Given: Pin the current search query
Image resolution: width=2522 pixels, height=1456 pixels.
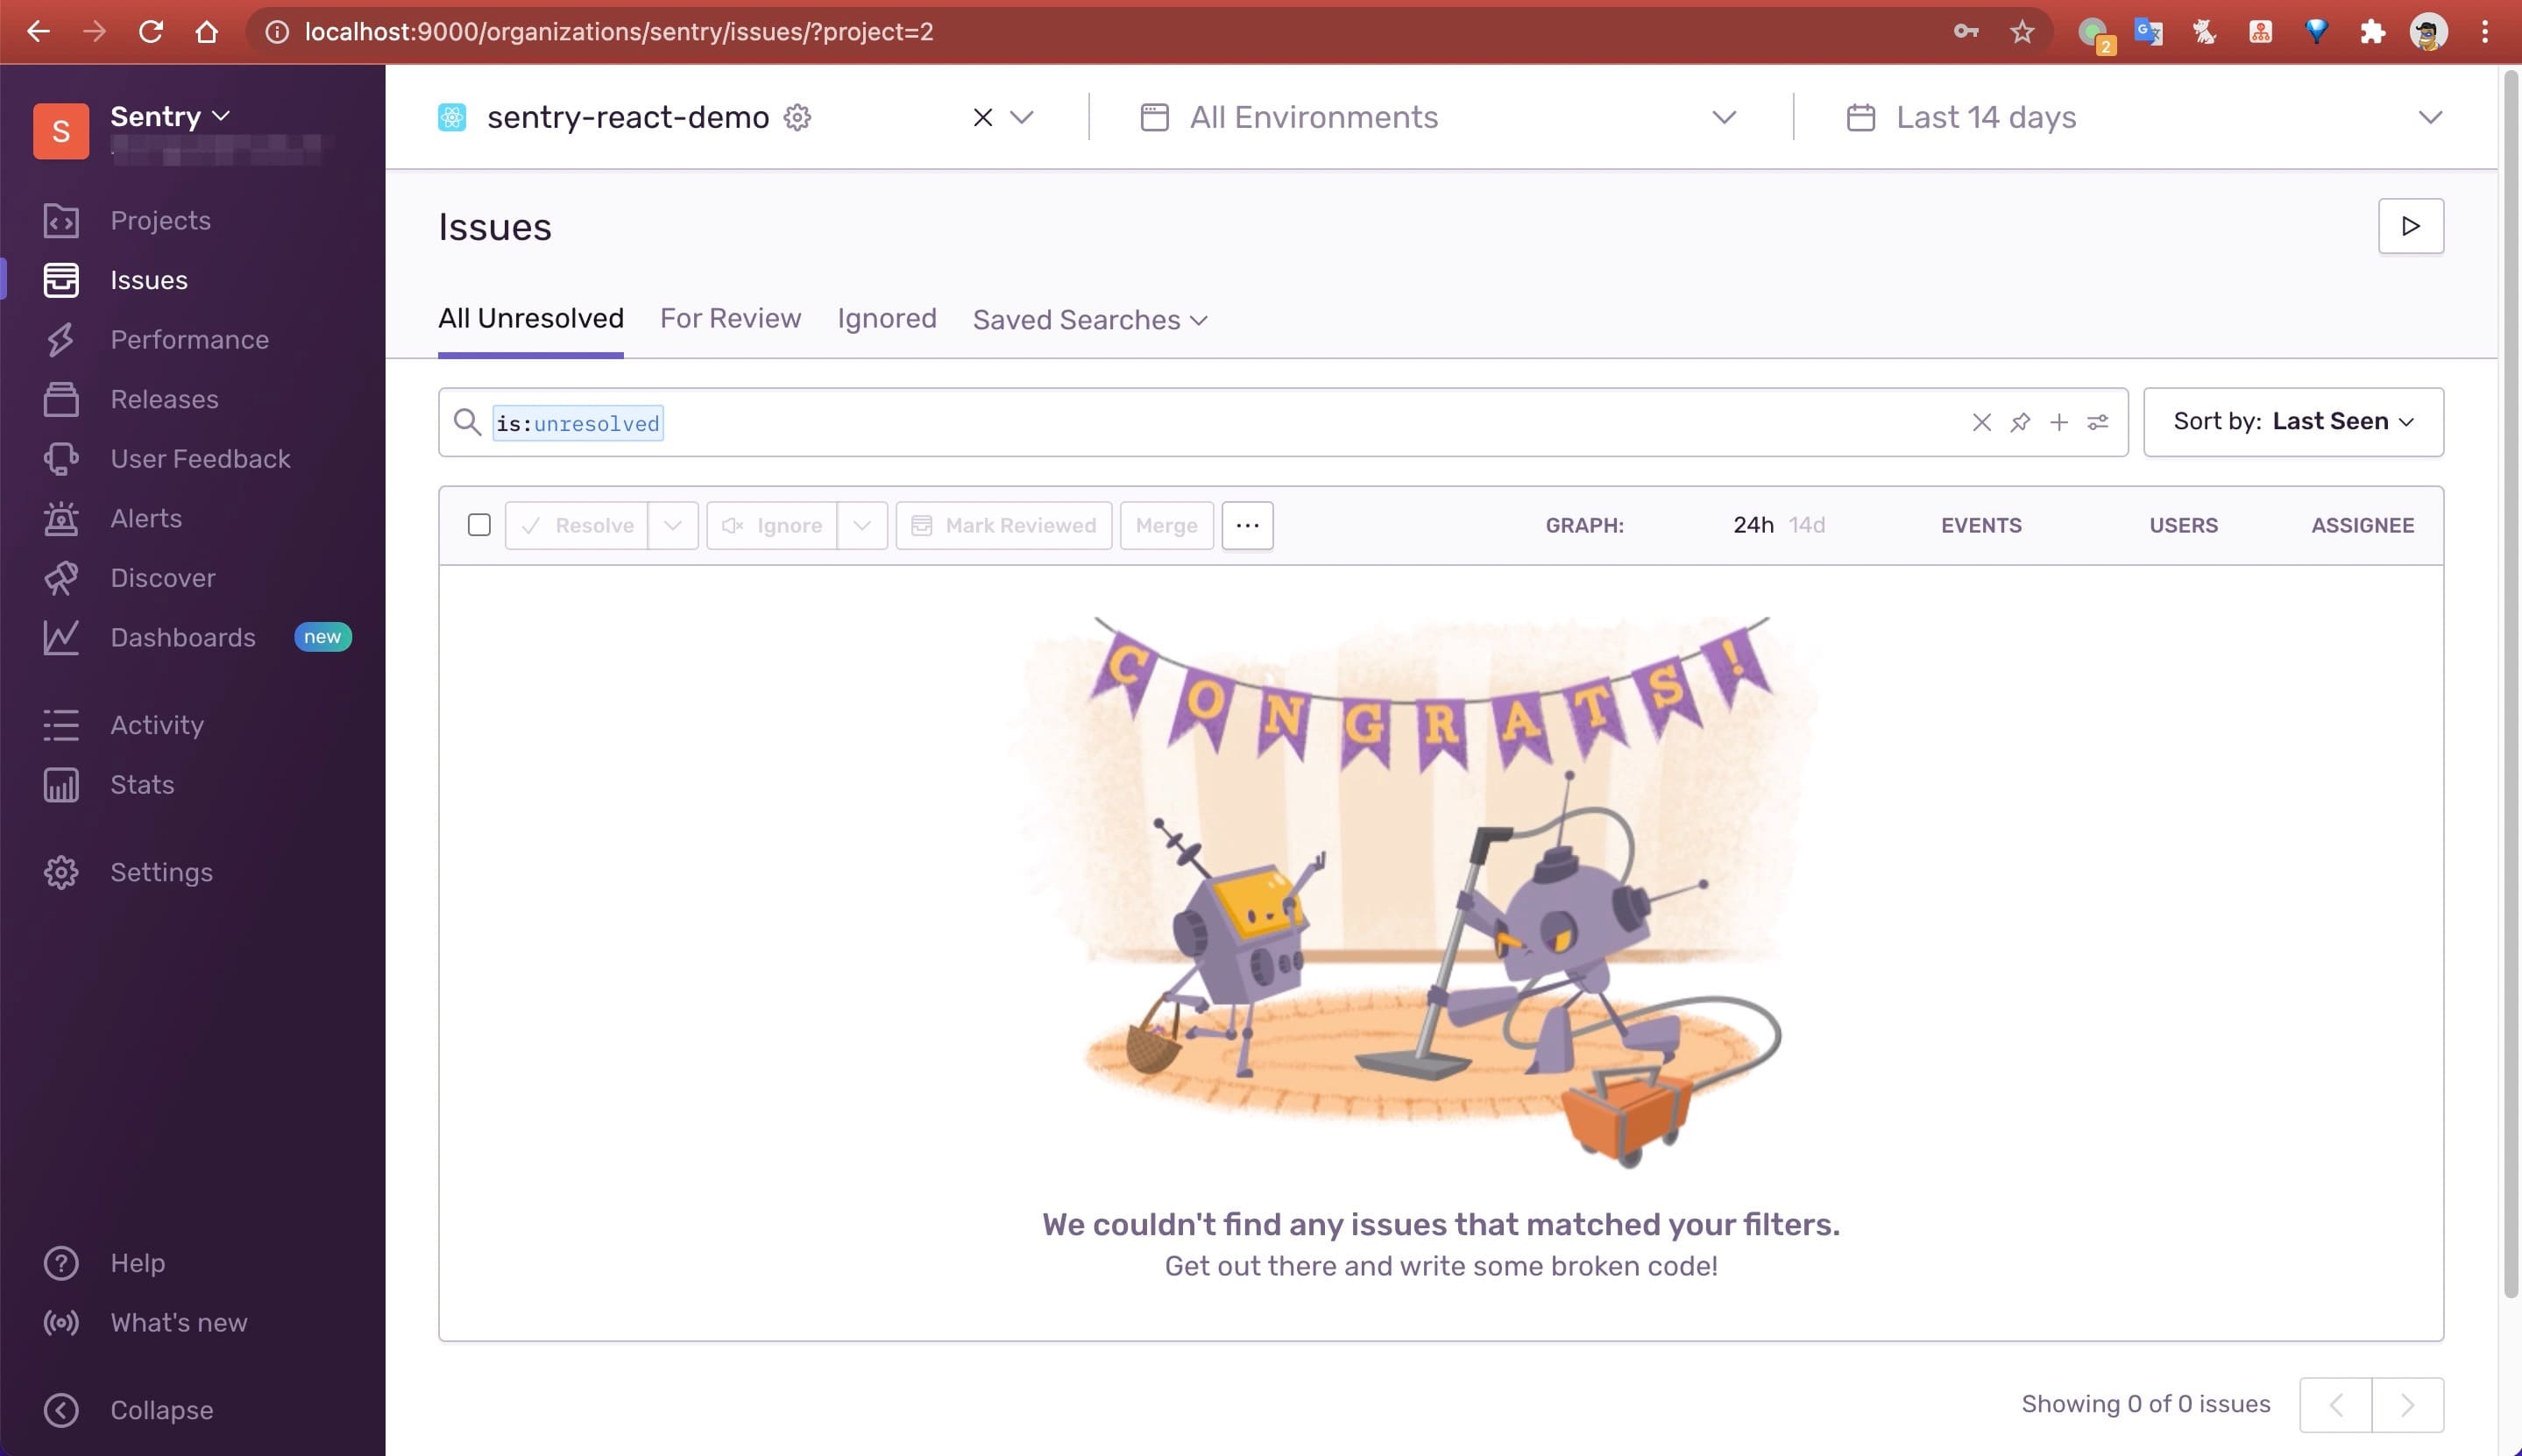Looking at the screenshot, I should coord(2019,422).
